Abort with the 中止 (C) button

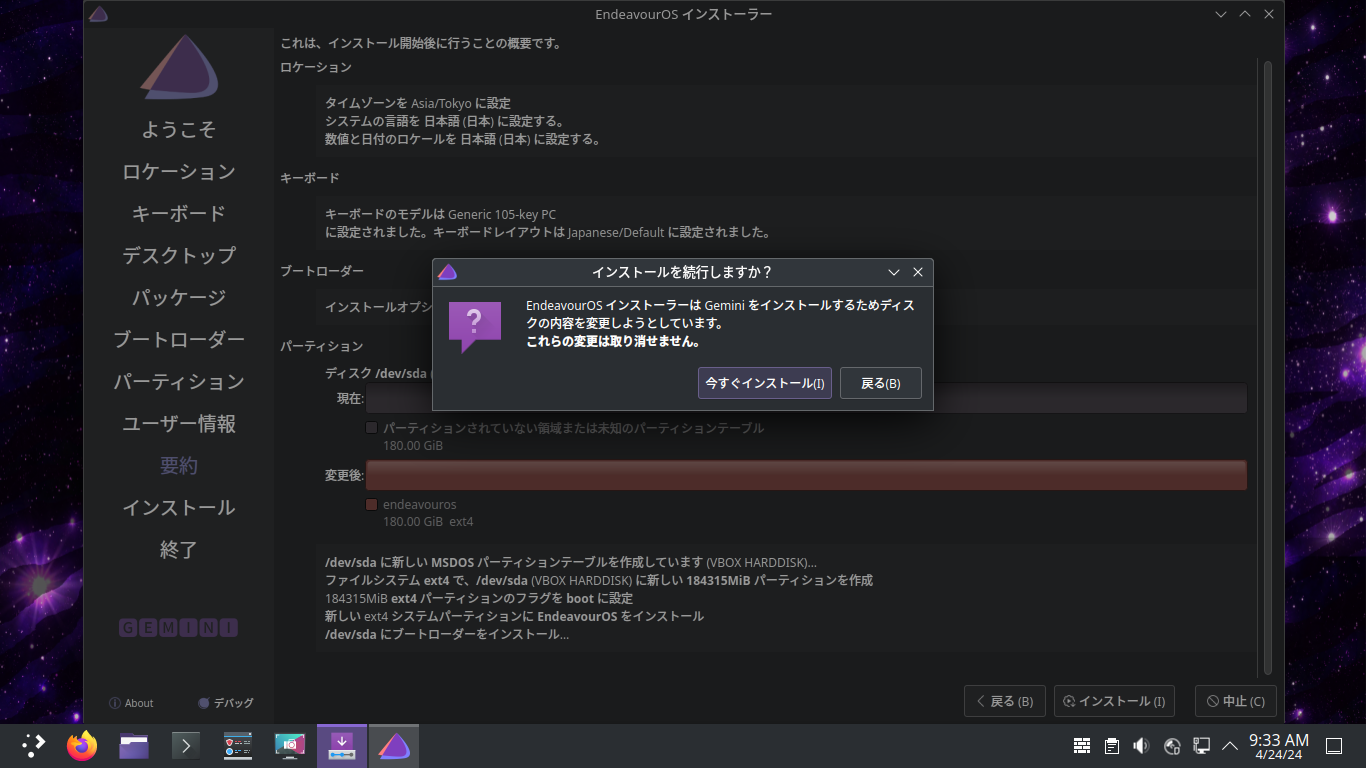click(1236, 701)
